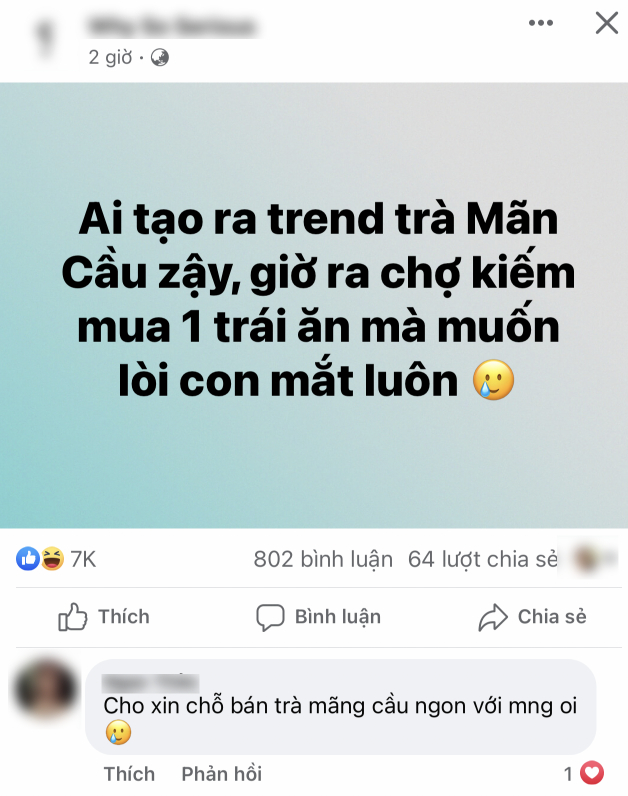This screenshot has width=628, height=796.
Task: Click the blue like reaction icon
Action: point(28,559)
